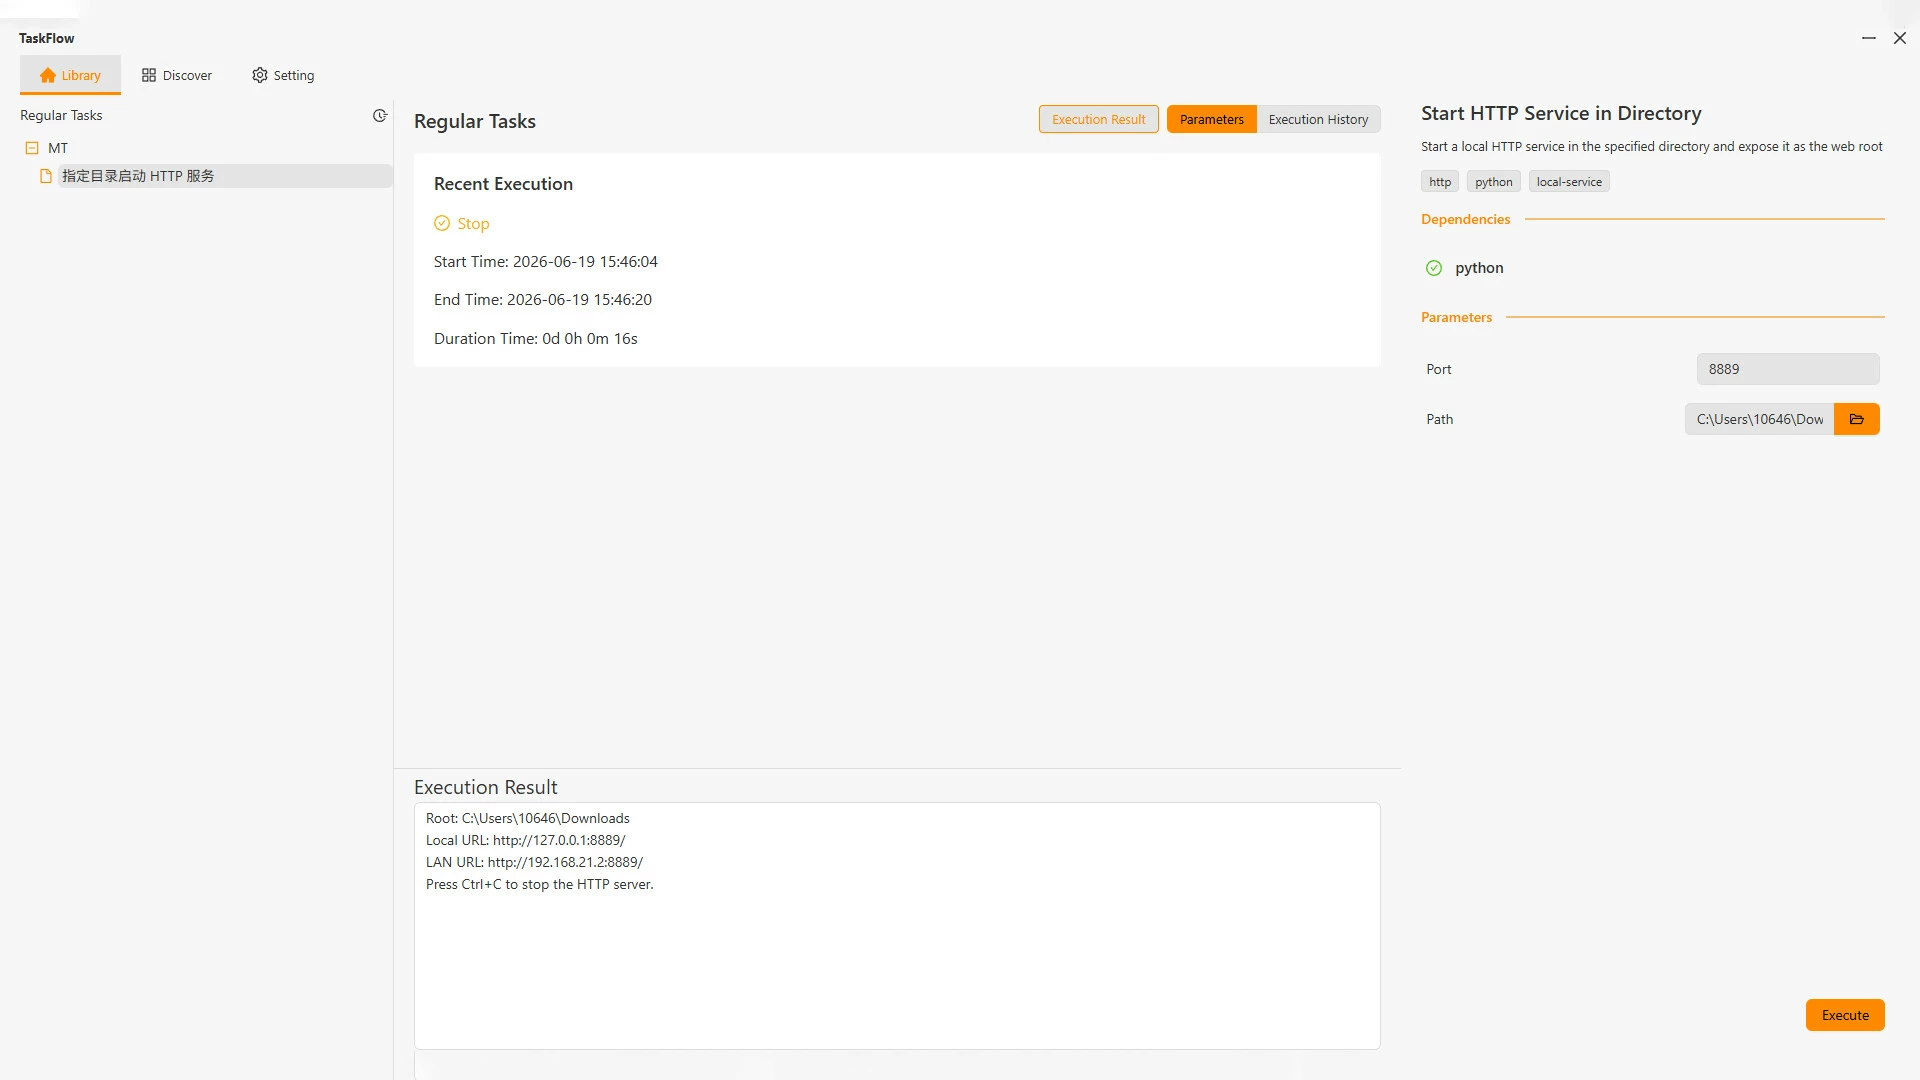Select the Parameters segmented tab
1920x1080 pixels.
[x=1211, y=119]
